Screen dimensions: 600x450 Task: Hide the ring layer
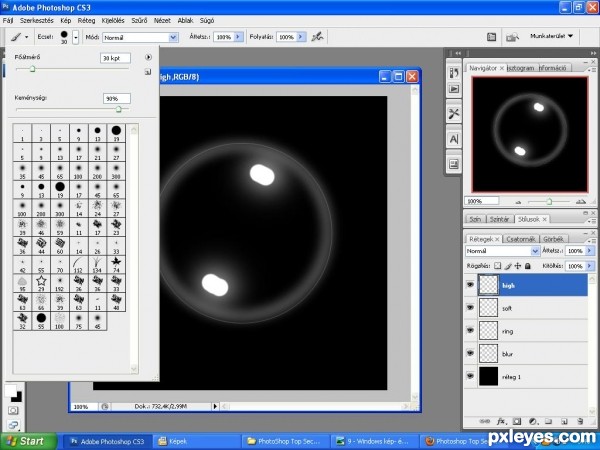470,331
